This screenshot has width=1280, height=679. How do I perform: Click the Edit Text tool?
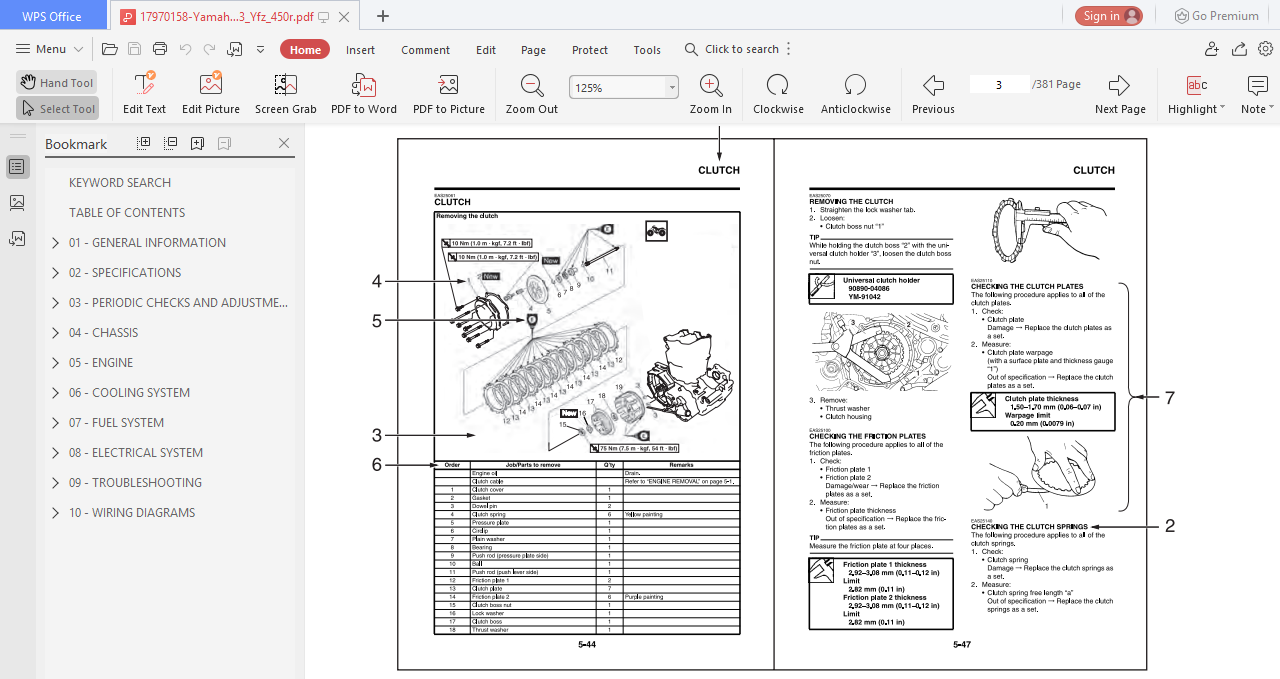pyautogui.click(x=144, y=95)
